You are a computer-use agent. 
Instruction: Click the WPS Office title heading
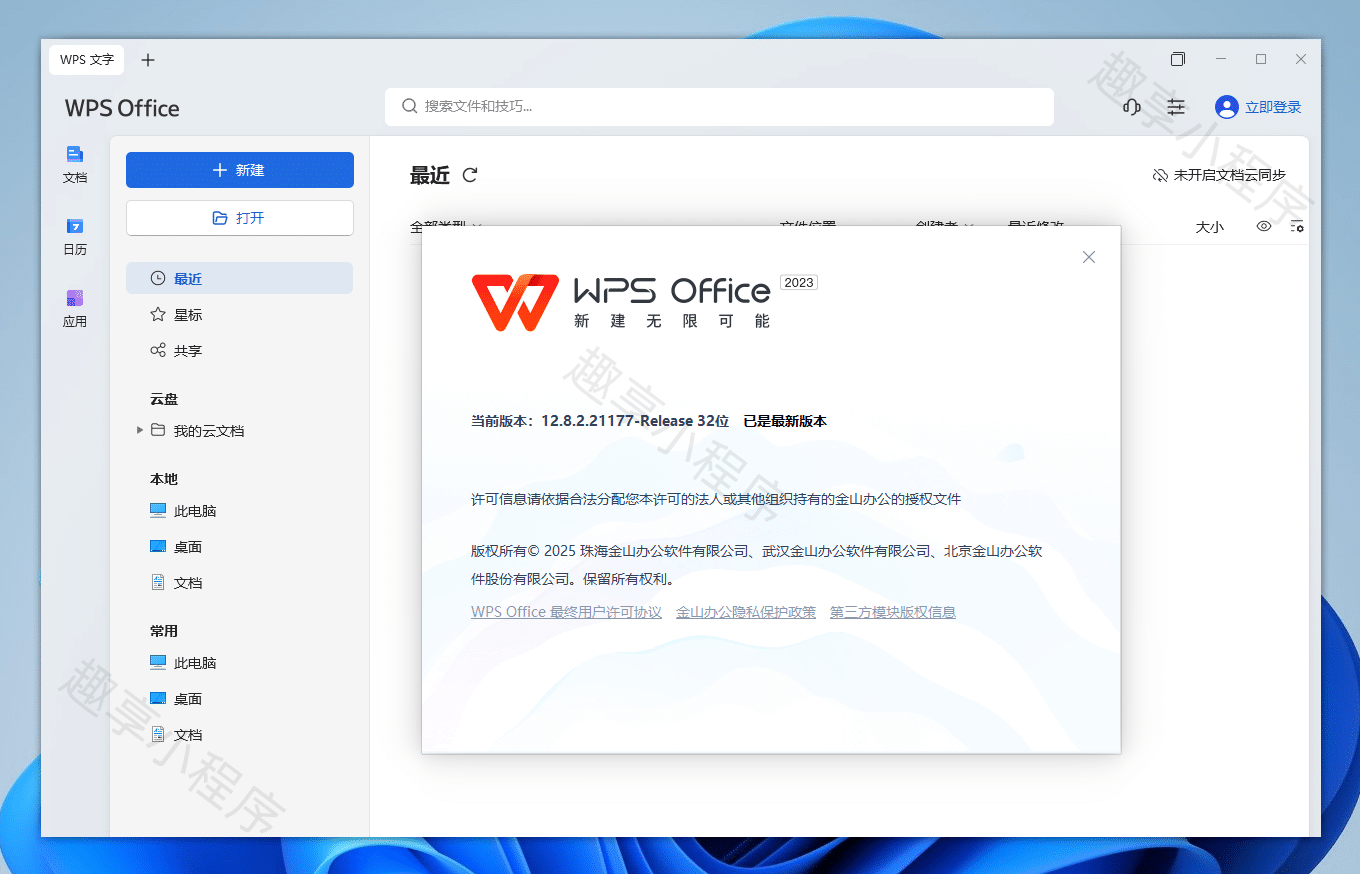pos(122,108)
